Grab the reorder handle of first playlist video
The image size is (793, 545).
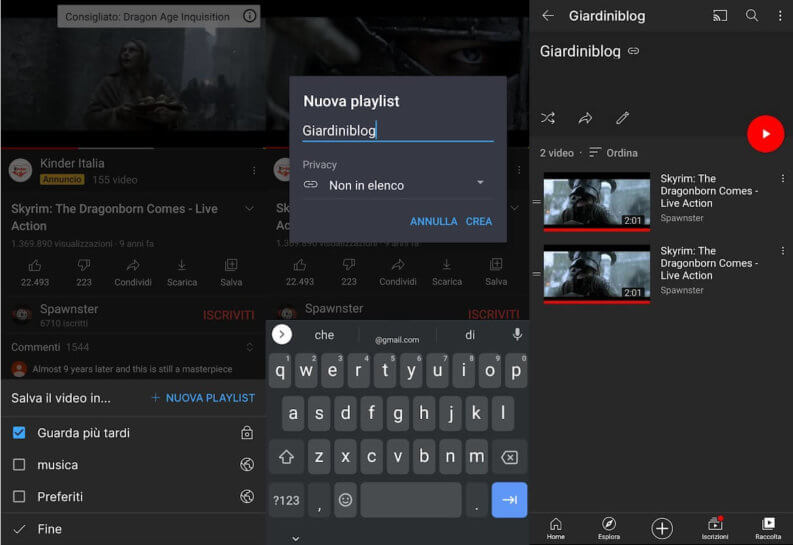[537, 202]
